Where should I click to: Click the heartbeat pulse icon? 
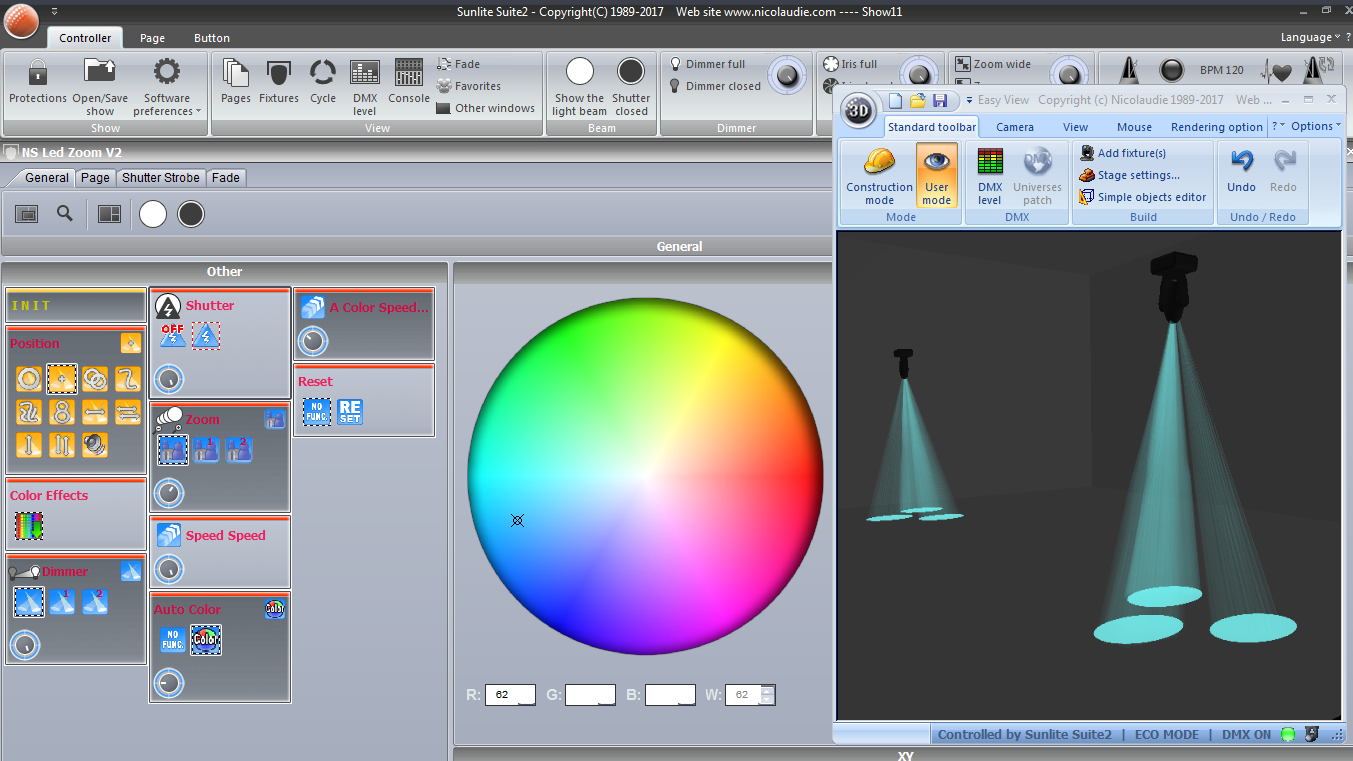tap(1276, 72)
